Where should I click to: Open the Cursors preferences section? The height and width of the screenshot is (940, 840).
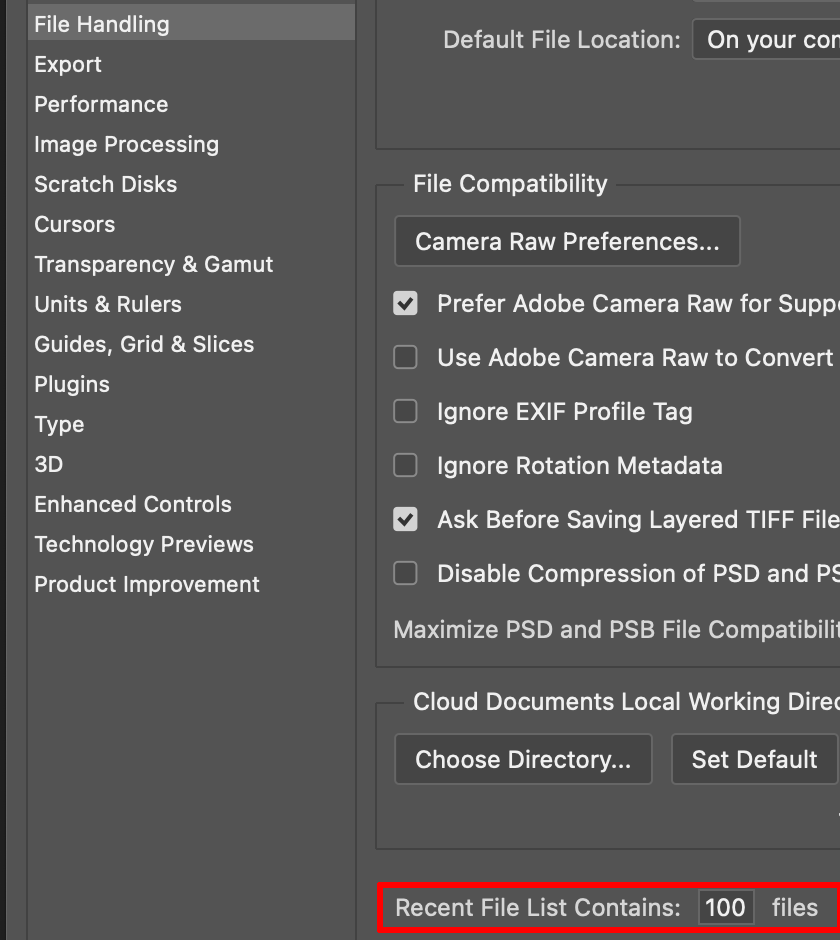click(74, 224)
